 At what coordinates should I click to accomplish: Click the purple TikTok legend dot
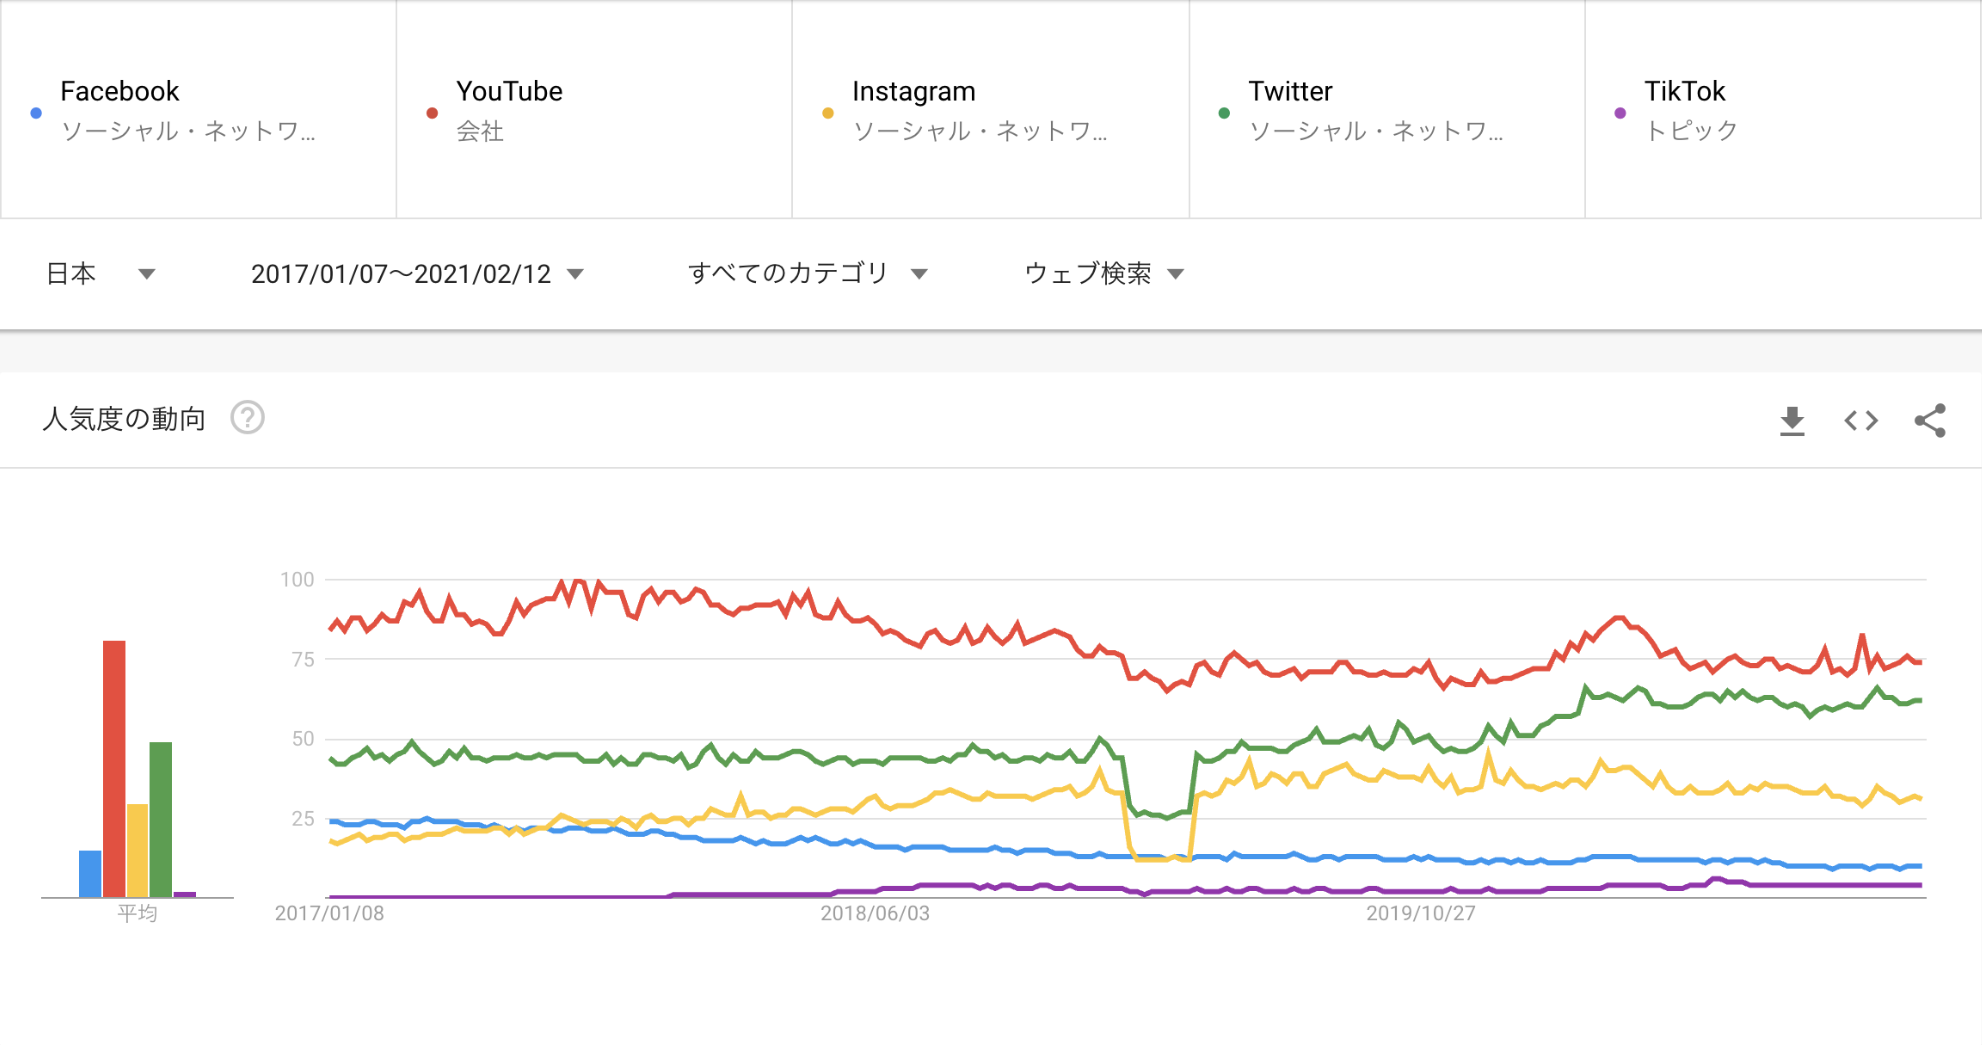click(1620, 113)
